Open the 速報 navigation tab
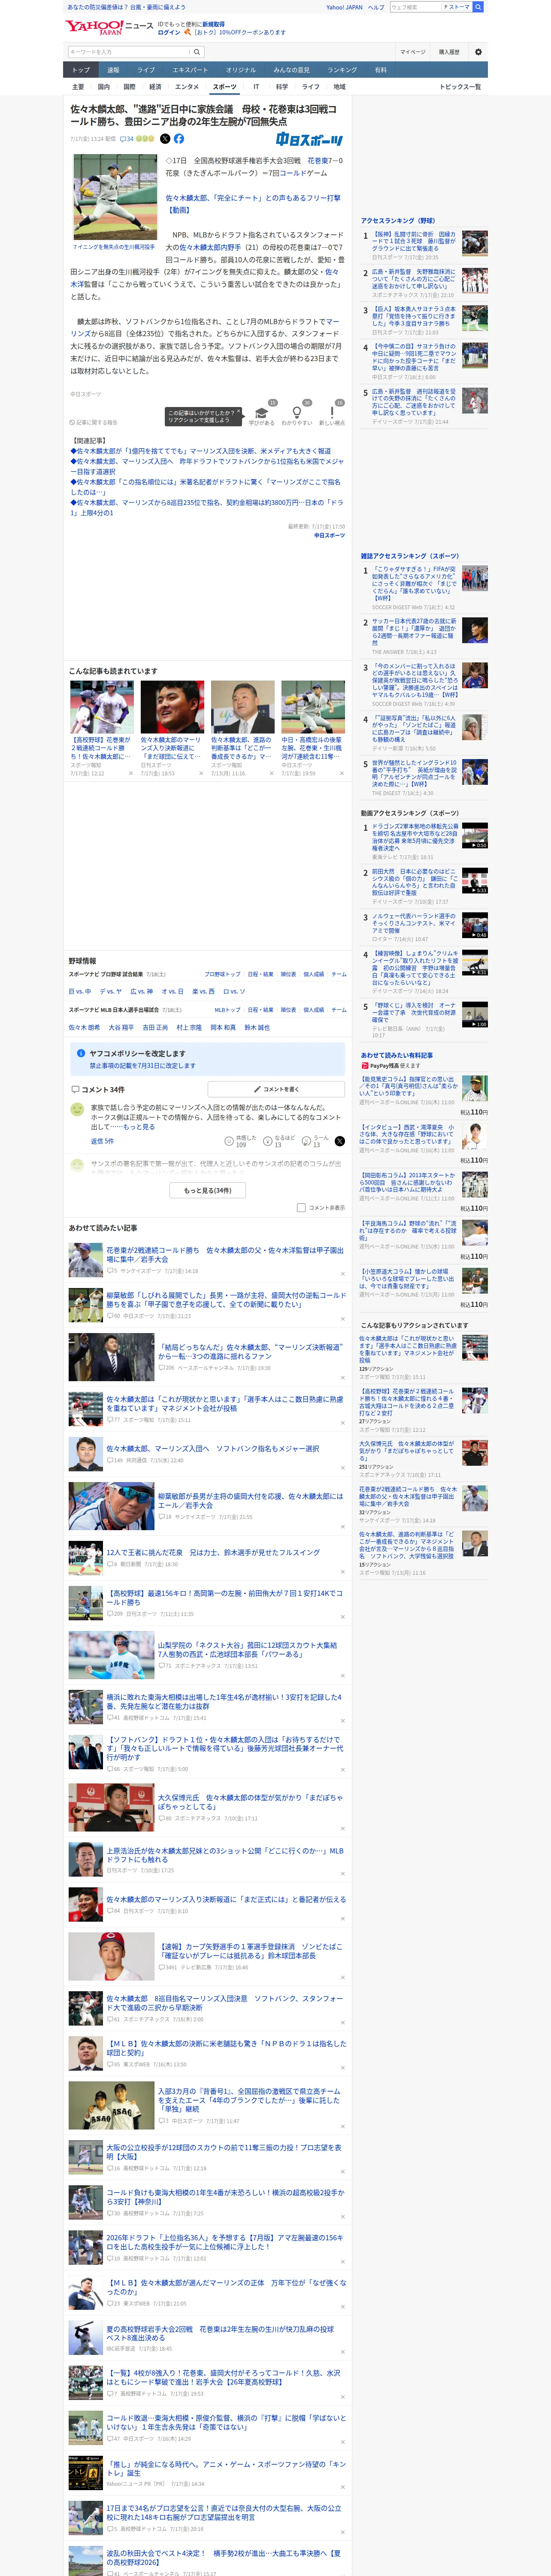Image resolution: width=551 pixels, height=2576 pixels. coord(113,70)
